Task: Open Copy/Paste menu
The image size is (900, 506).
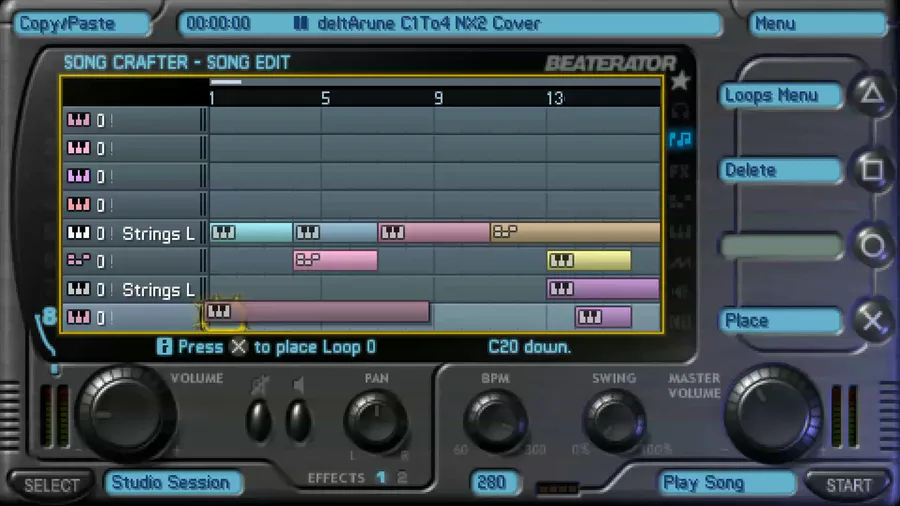Action: tap(82, 24)
